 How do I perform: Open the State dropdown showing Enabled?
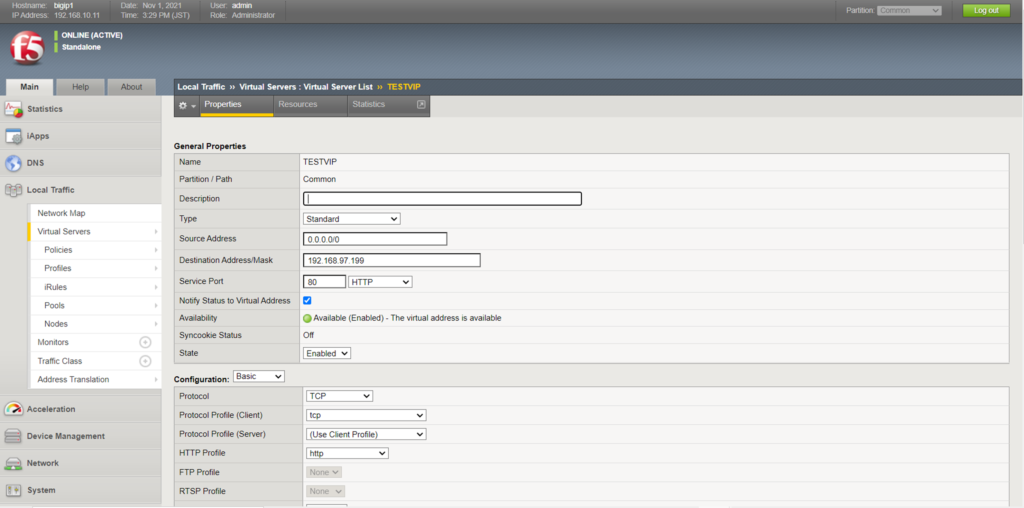tap(327, 353)
